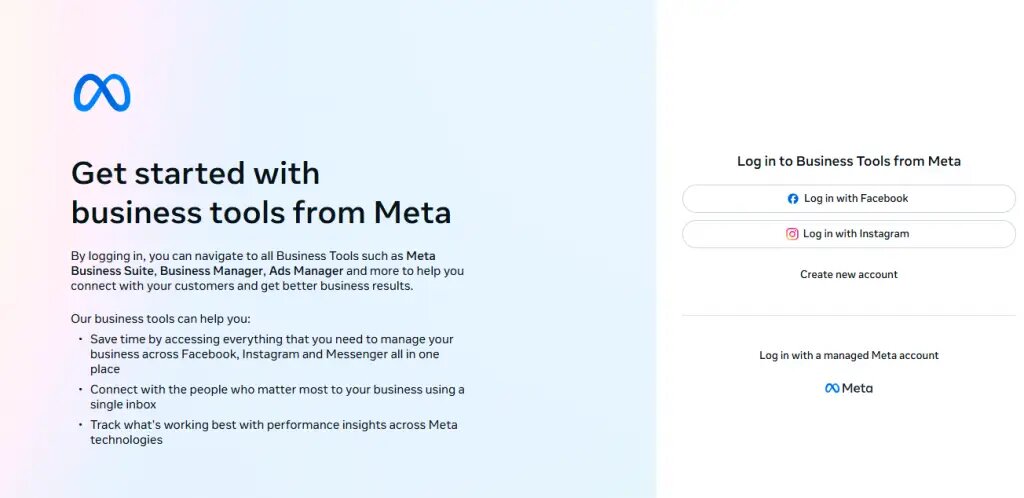Click the 'Get started with' headline
The height and width of the screenshot is (498, 1024).
tap(196, 173)
